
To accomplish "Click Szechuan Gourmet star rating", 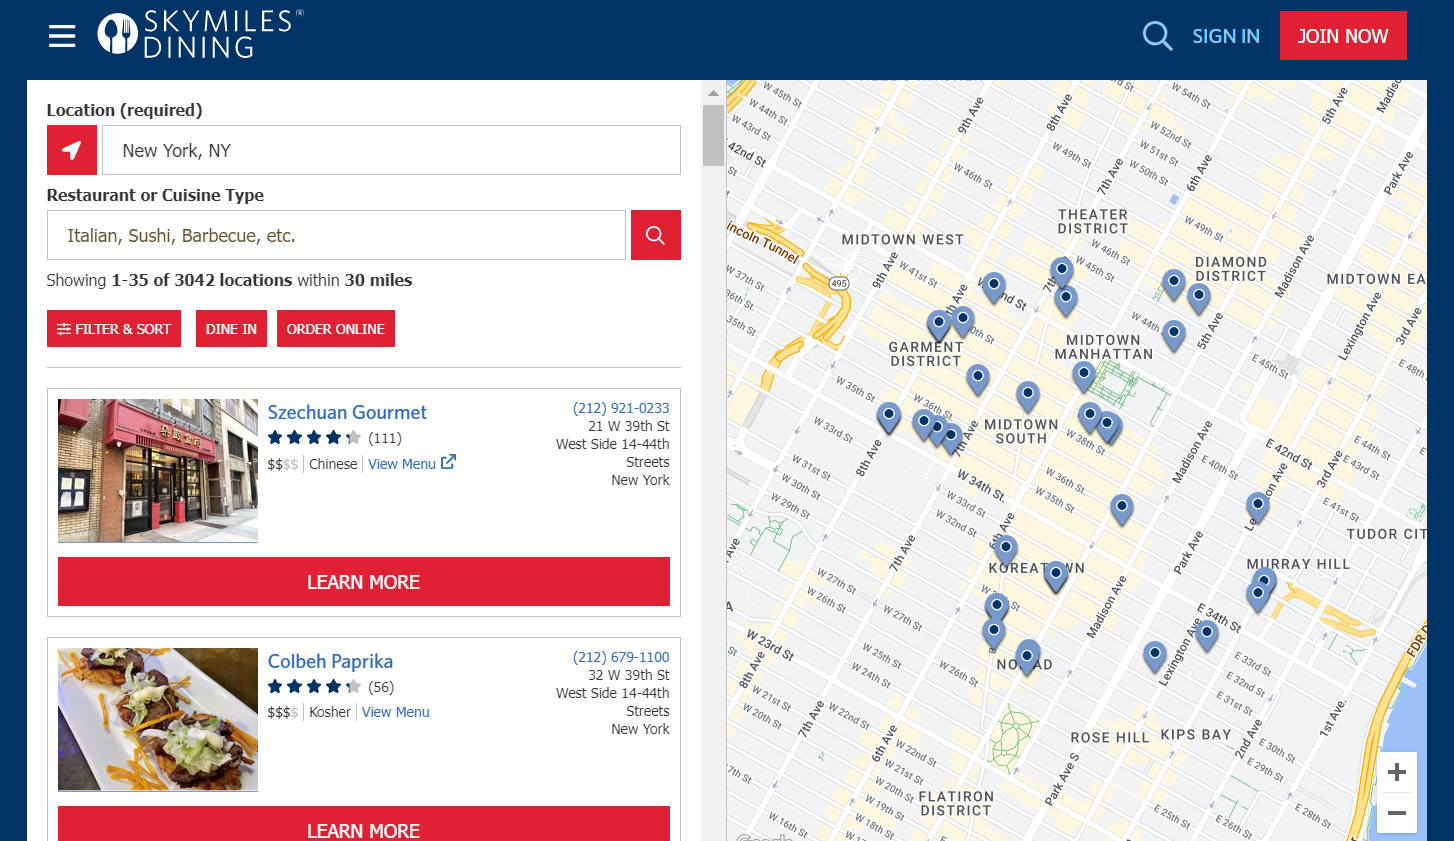I will pos(314,438).
